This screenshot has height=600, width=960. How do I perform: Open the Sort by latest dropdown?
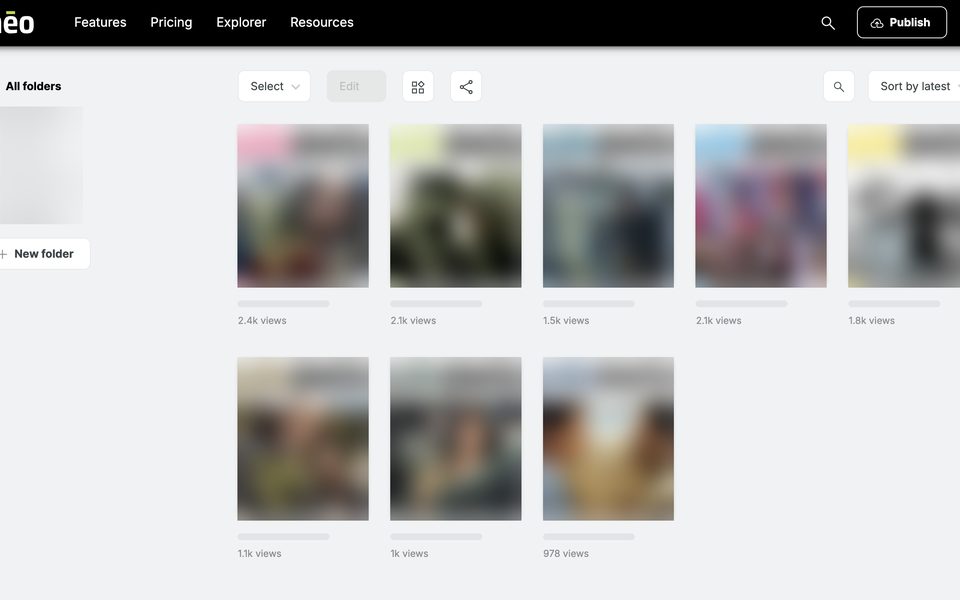915,86
